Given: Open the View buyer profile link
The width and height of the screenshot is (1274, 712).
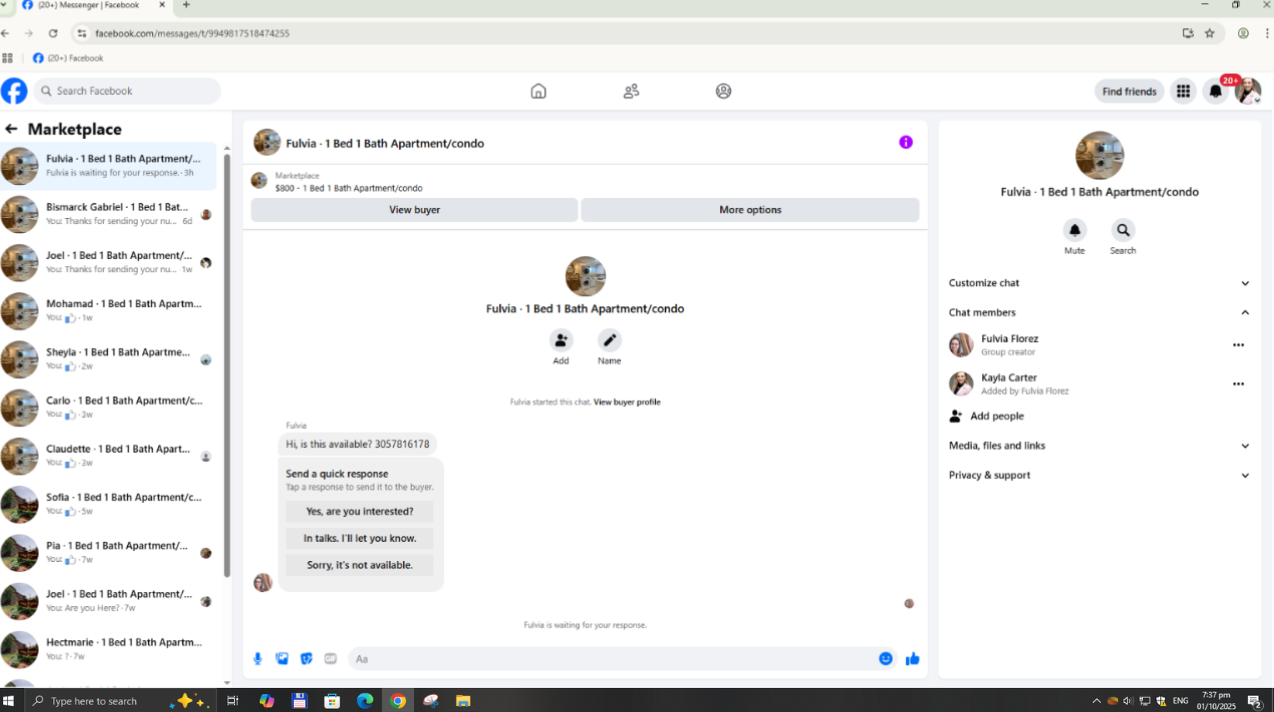Looking at the screenshot, I should 627,402.
